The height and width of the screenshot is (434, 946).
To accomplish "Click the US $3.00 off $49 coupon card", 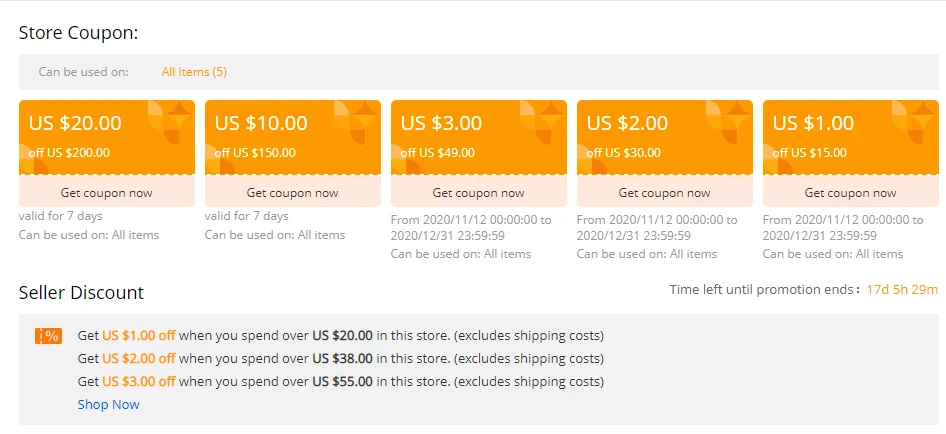I will pos(479,137).
